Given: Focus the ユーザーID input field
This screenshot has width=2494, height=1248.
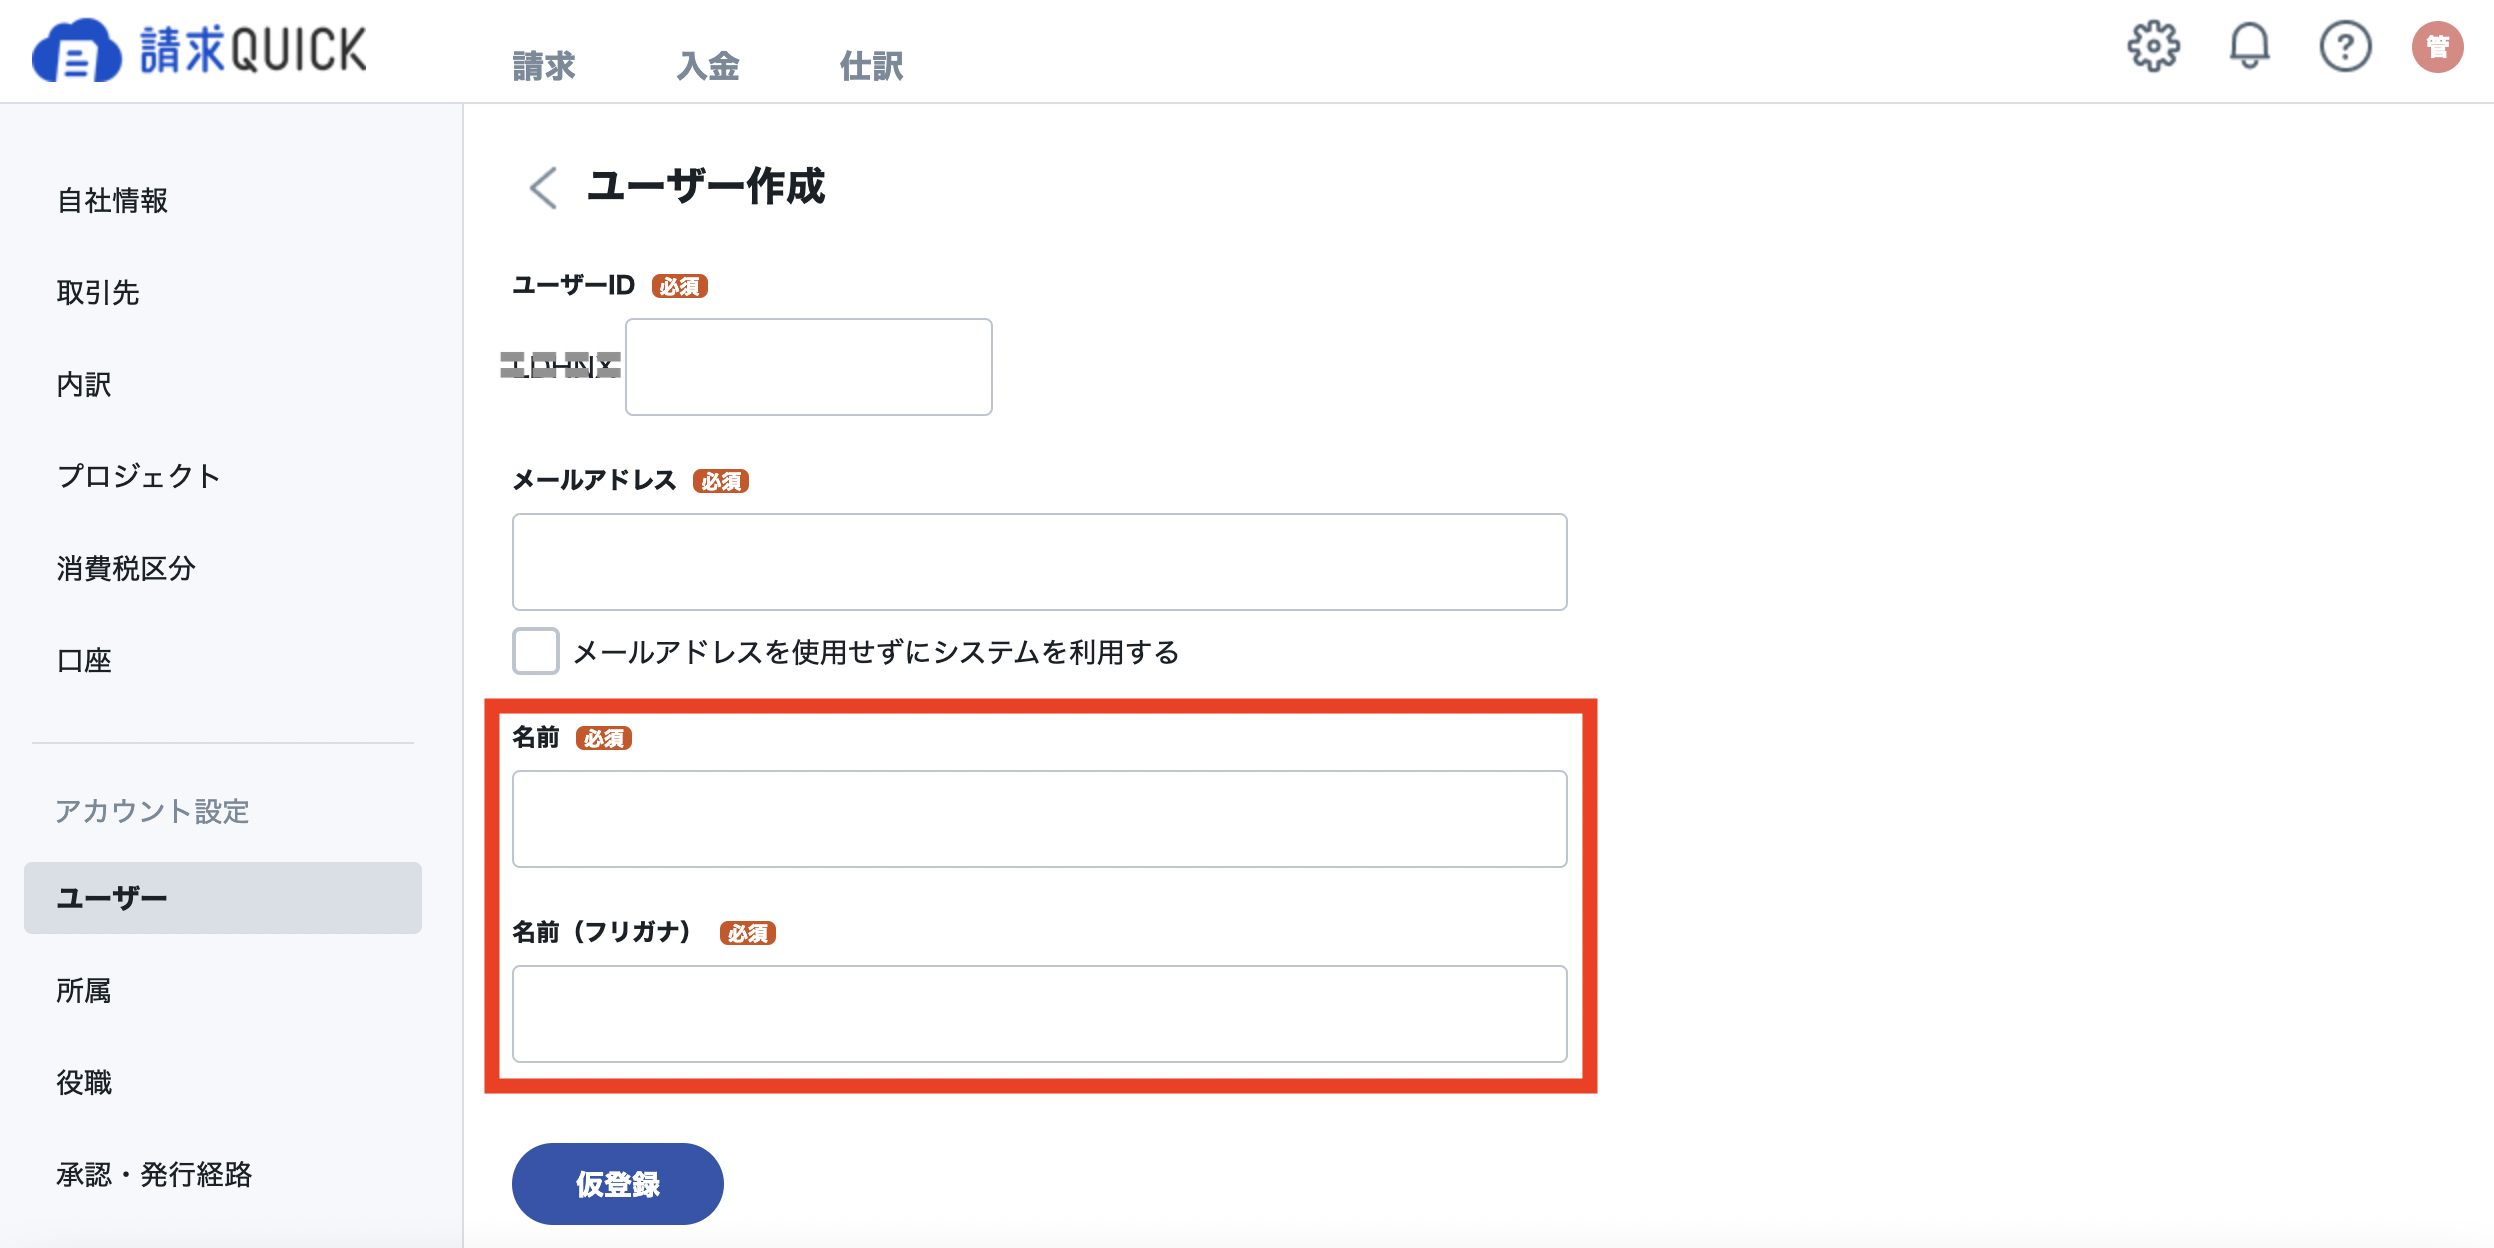Looking at the screenshot, I should pyautogui.click(x=808, y=367).
